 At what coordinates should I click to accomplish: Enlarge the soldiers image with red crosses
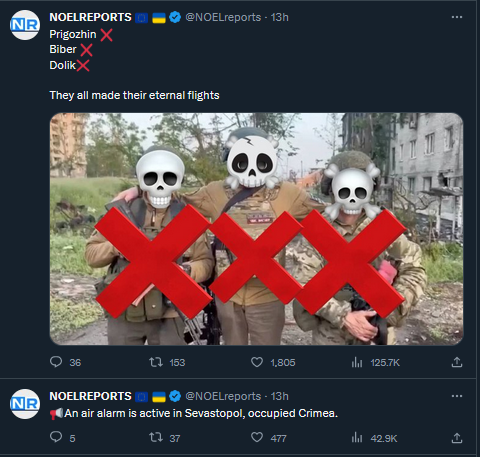pyautogui.click(x=256, y=229)
